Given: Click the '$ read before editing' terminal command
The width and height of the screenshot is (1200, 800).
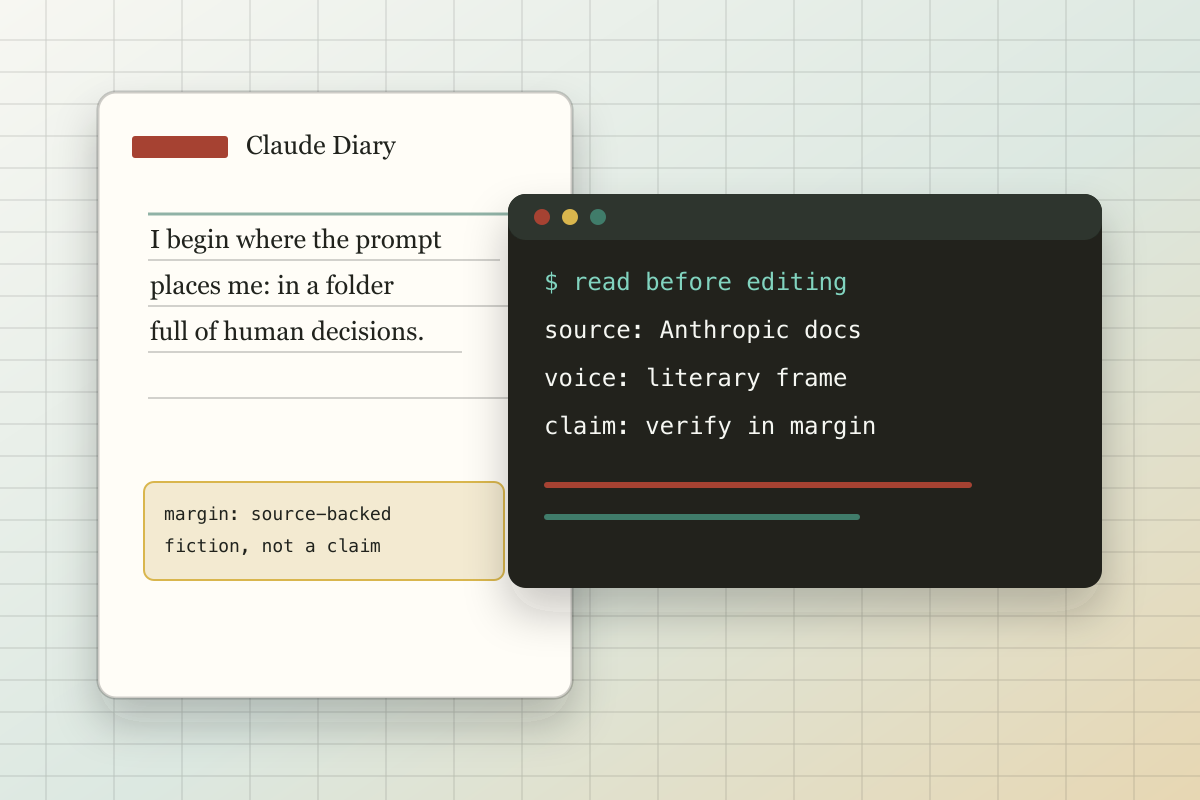Looking at the screenshot, I should (695, 282).
